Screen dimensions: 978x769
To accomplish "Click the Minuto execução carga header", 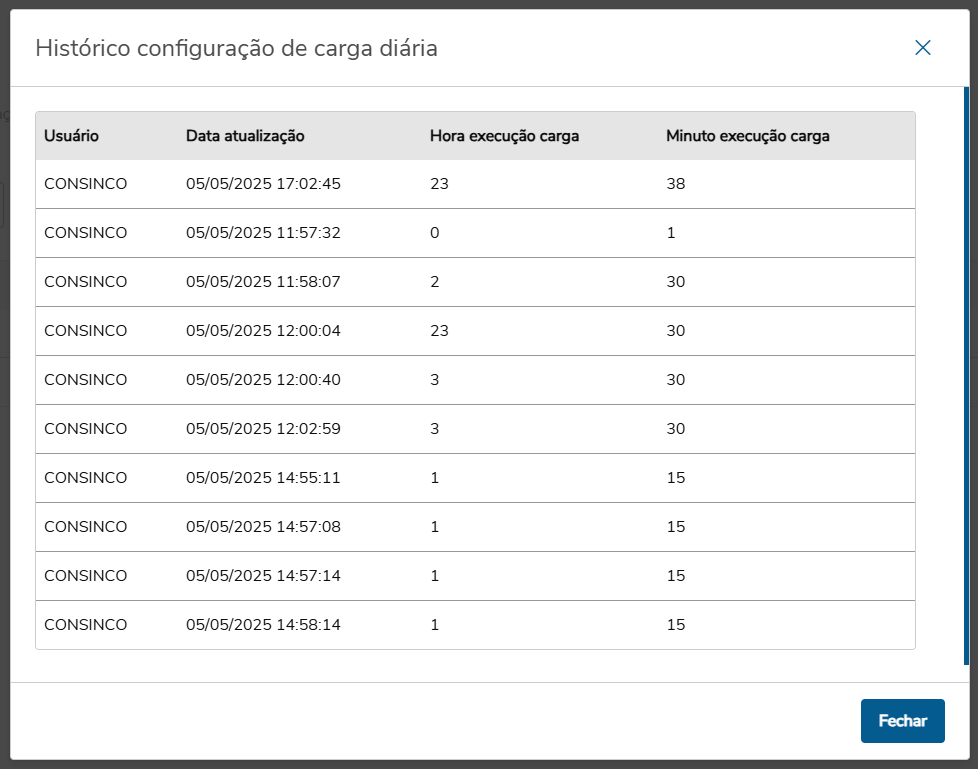I will coord(747,136).
